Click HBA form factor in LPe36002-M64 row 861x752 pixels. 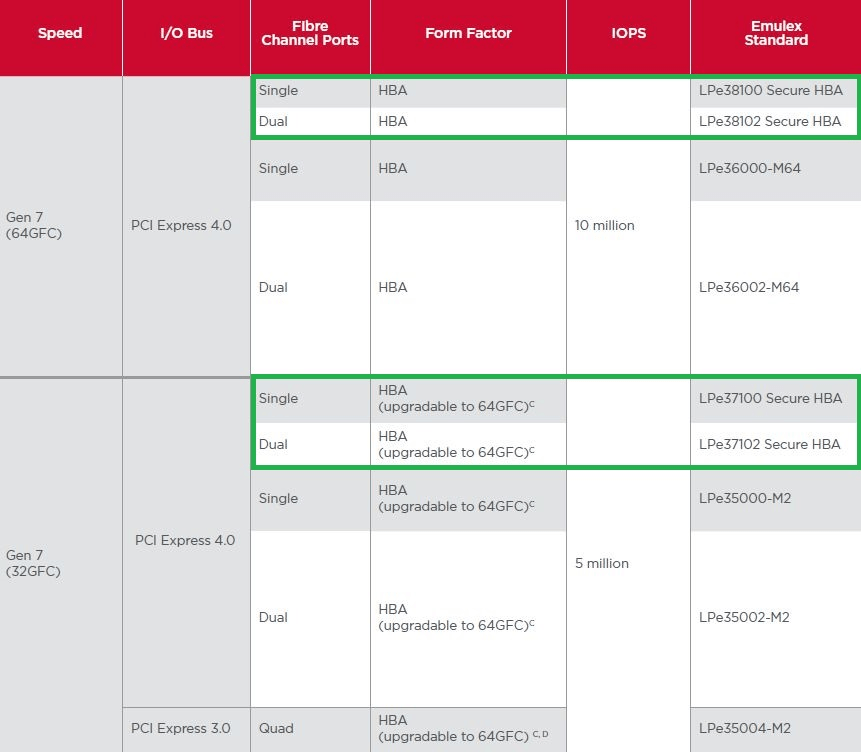coord(393,287)
